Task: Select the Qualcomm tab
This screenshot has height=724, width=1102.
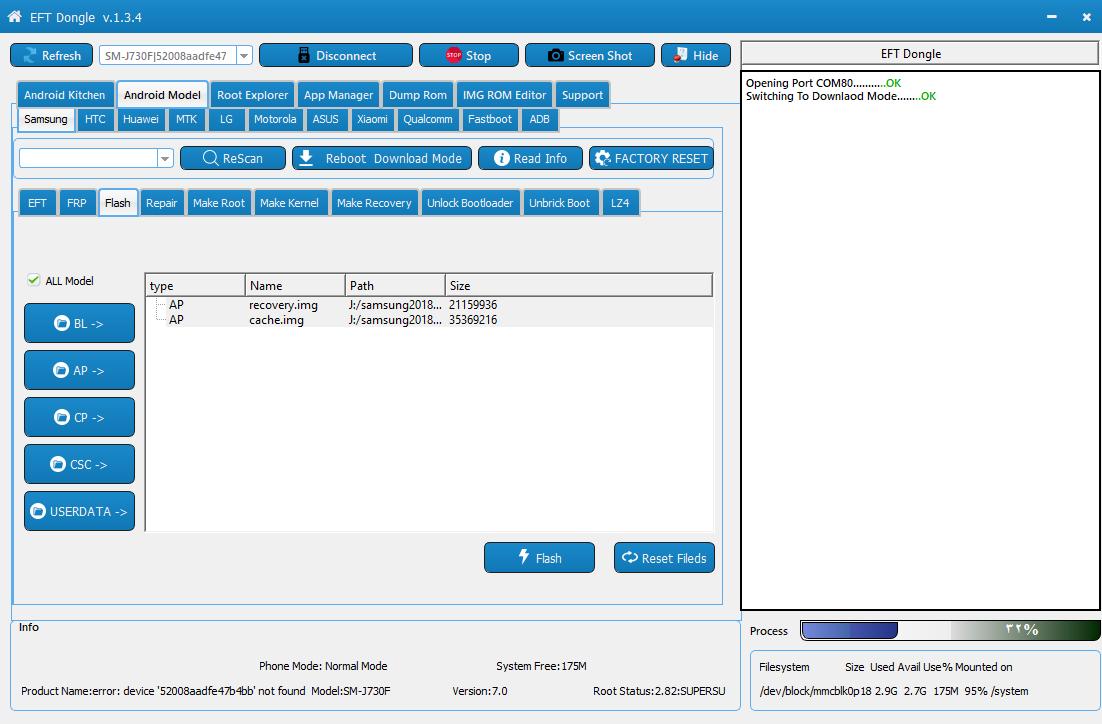Action: (x=428, y=119)
